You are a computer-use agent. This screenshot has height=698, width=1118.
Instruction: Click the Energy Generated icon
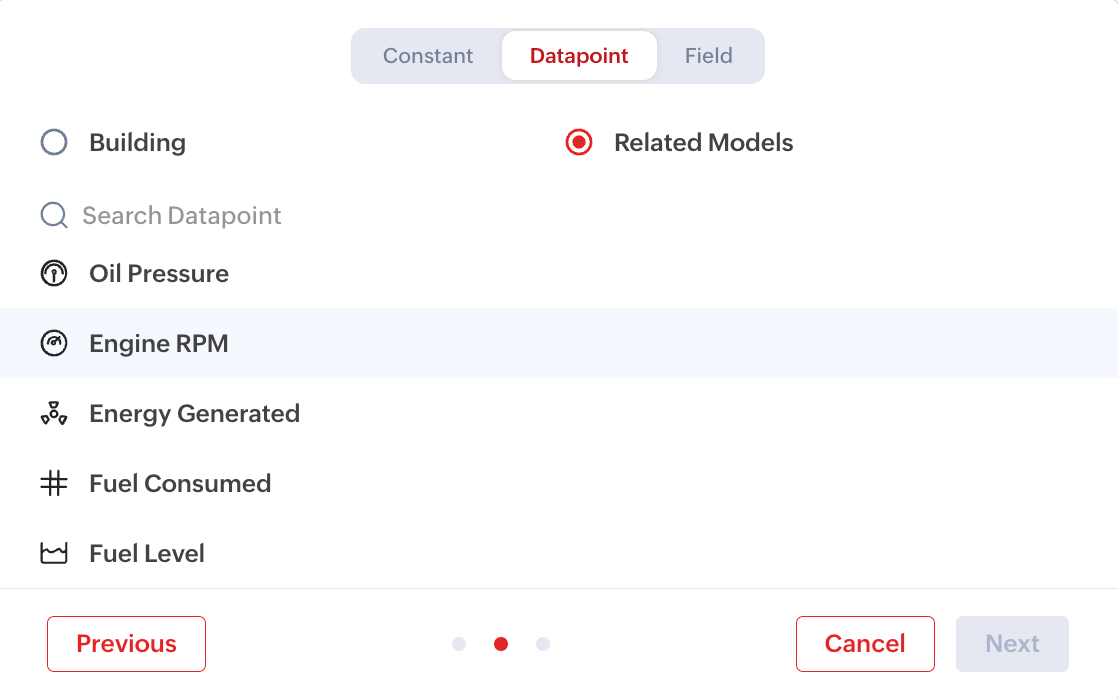point(54,414)
